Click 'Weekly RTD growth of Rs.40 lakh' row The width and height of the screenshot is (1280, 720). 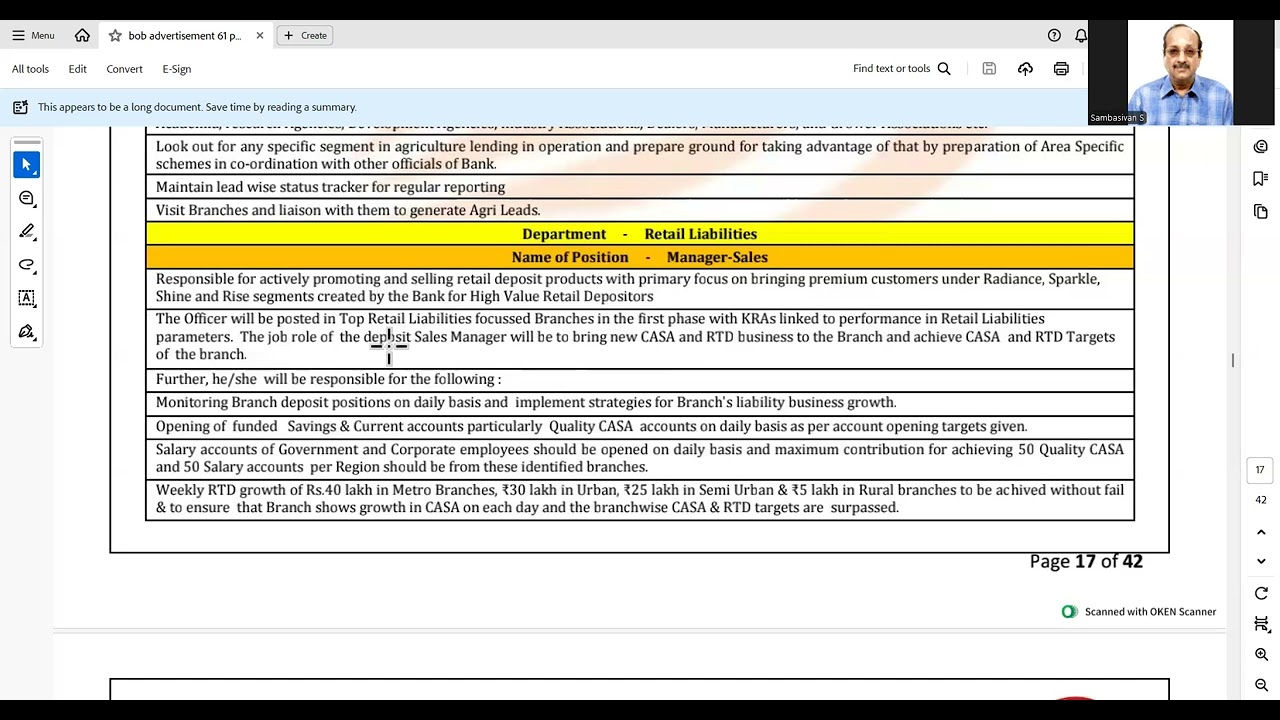(x=640, y=499)
